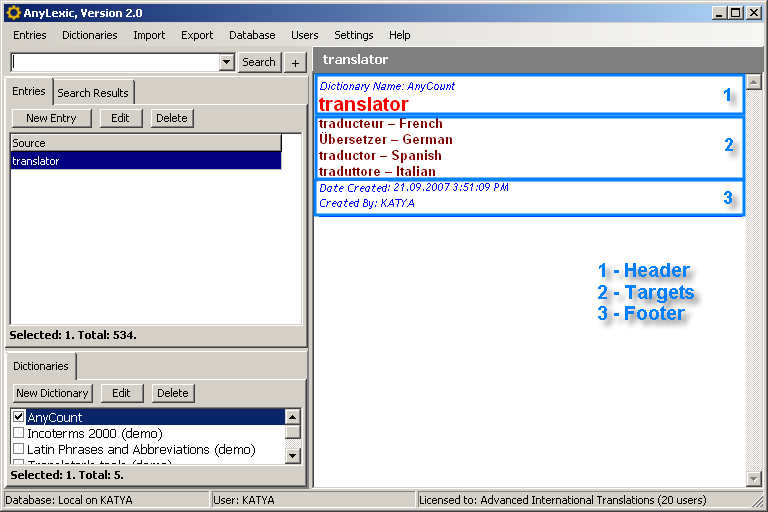
Task: Click the traductor – Spanish line
Action: pos(380,156)
